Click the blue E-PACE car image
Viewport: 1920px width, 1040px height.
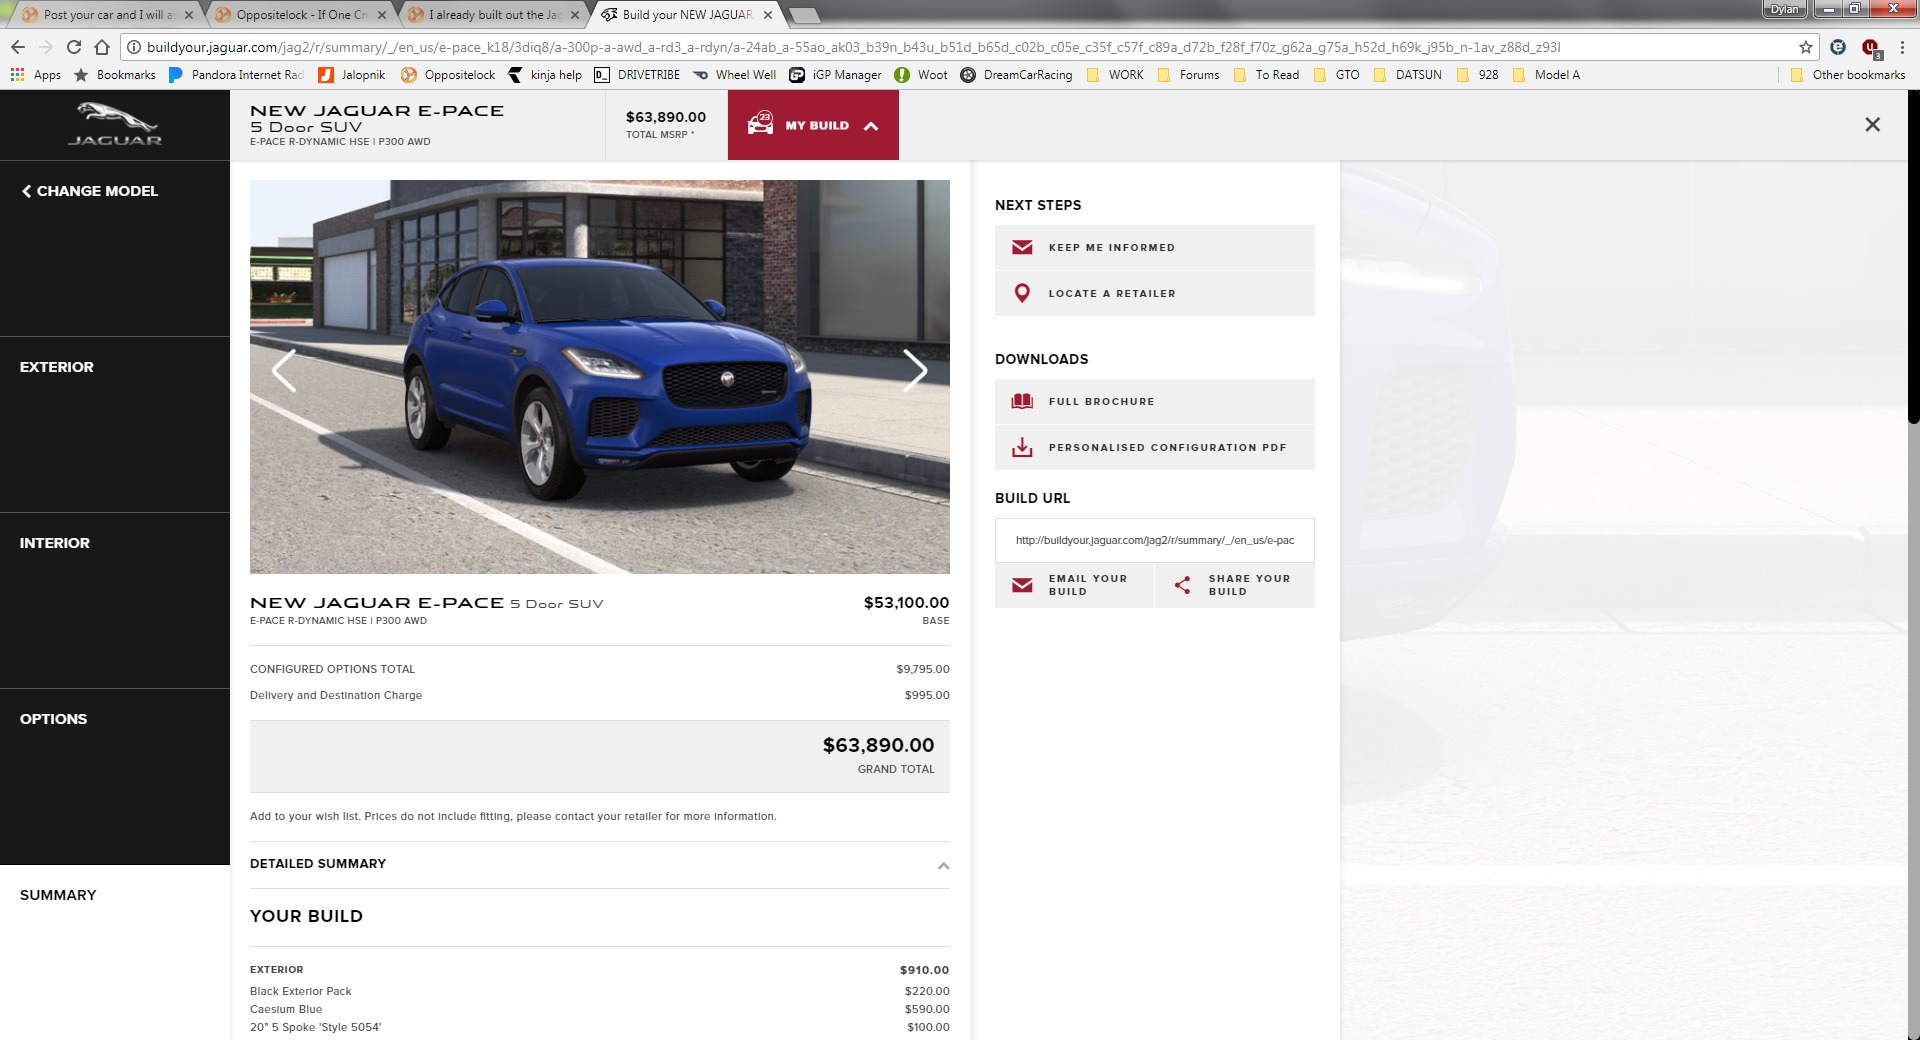(x=600, y=377)
